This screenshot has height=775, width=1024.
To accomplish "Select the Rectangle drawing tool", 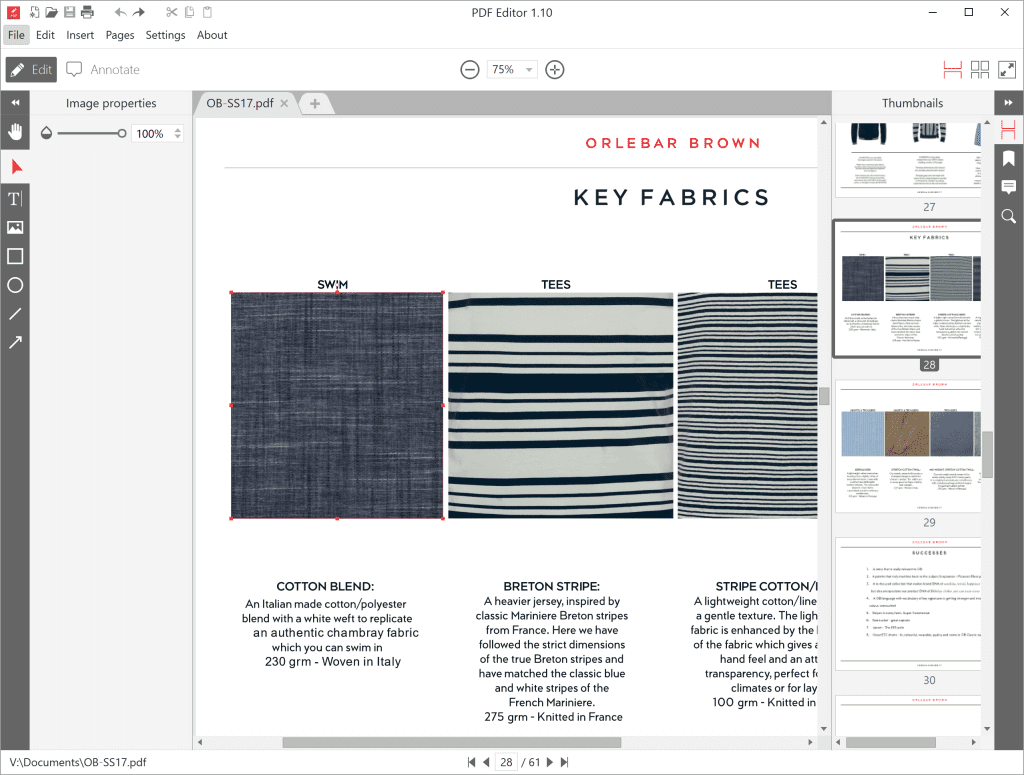I will pyautogui.click(x=14, y=256).
